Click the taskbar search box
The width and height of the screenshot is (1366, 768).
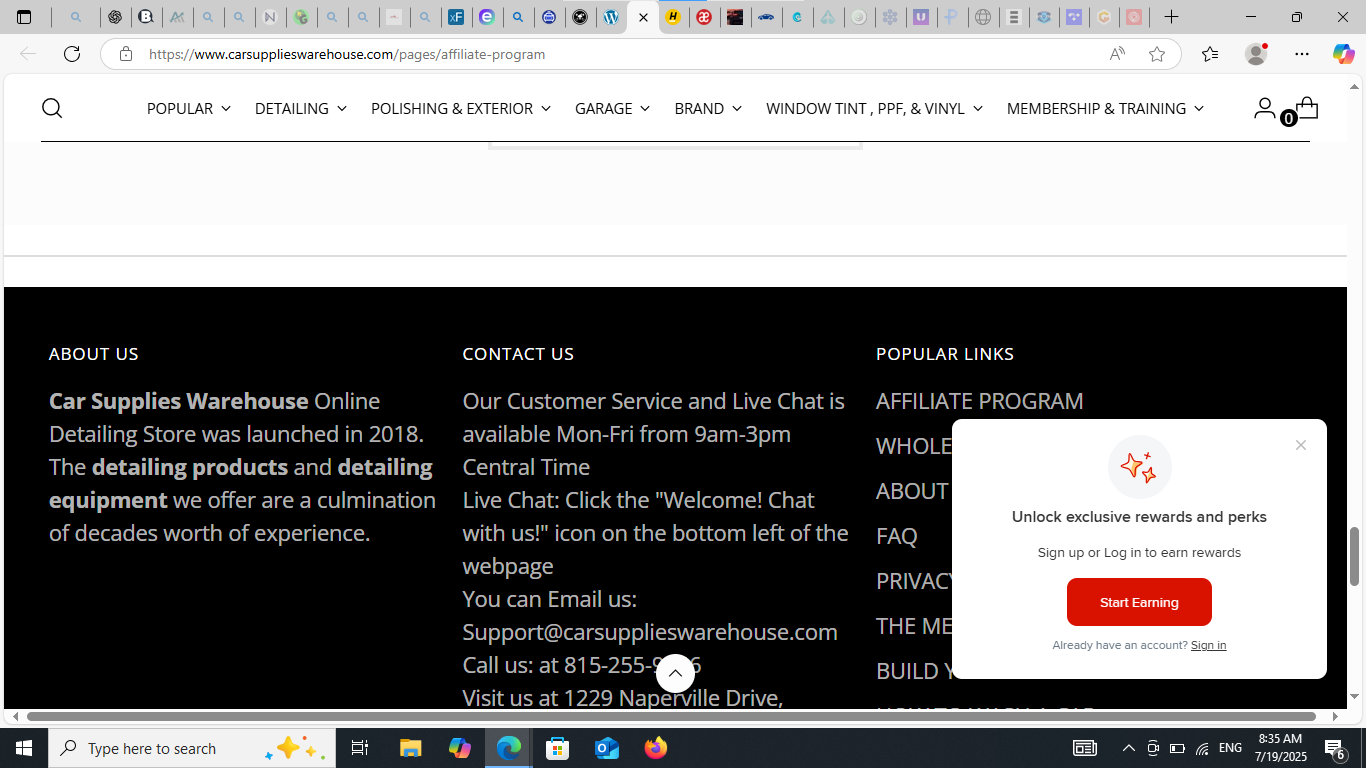pyautogui.click(x=192, y=748)
